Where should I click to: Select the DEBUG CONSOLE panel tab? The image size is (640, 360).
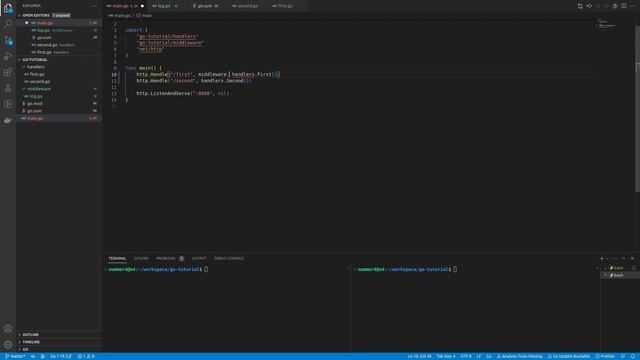pyautogui.click(x=229, y=258)
